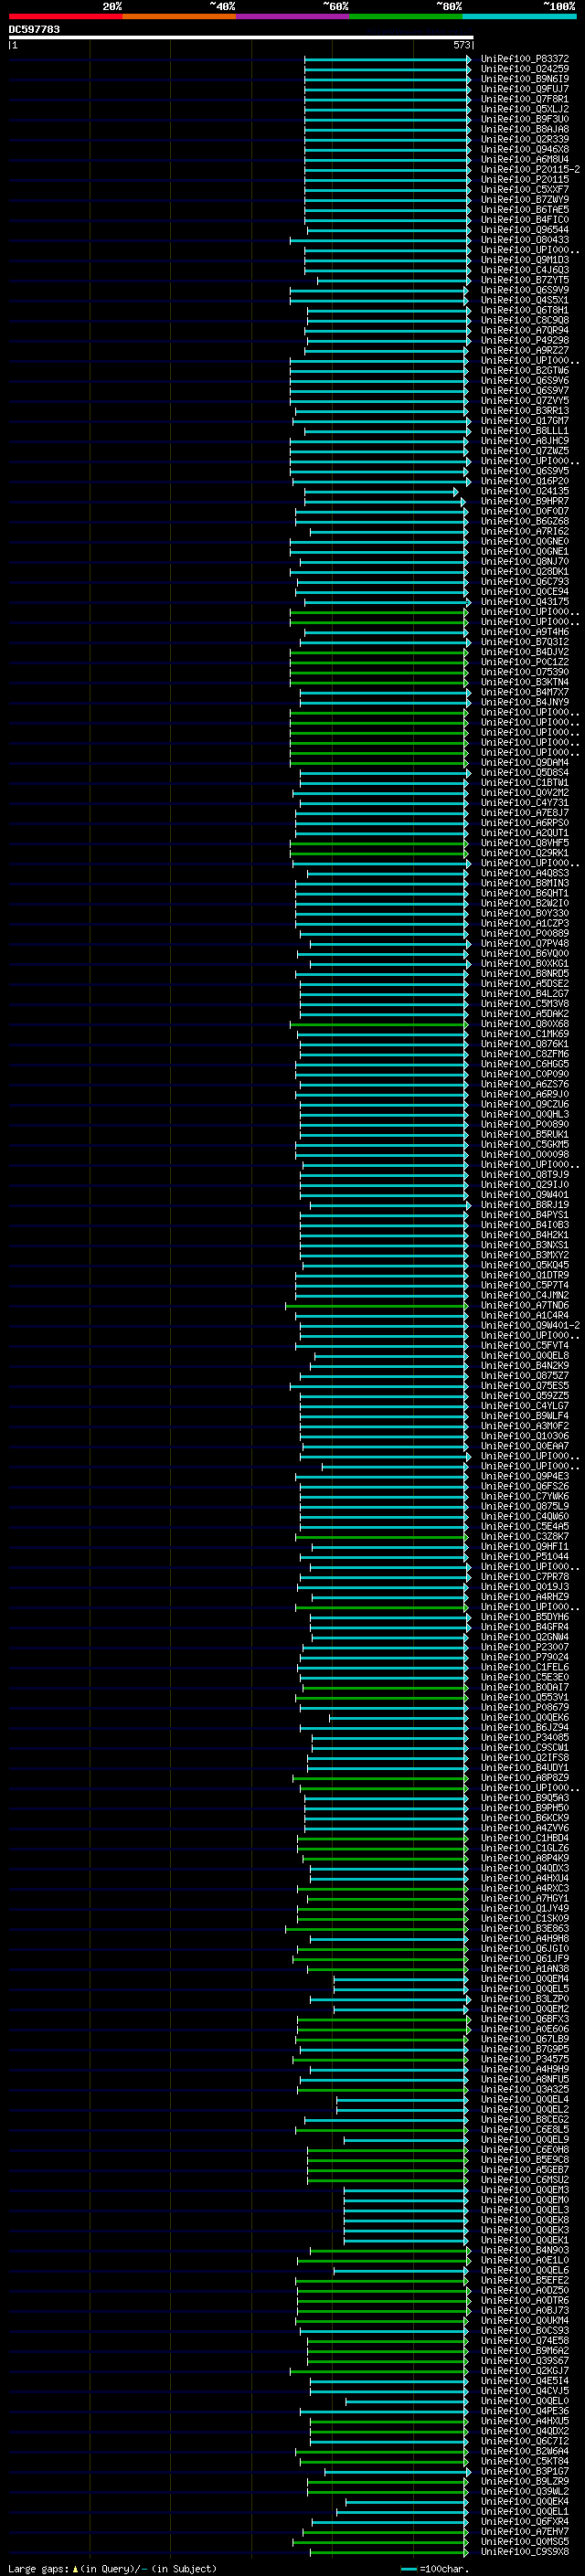
Task: Select the UniRef100_Q9CZU6 label
Action: point(525,1105)
